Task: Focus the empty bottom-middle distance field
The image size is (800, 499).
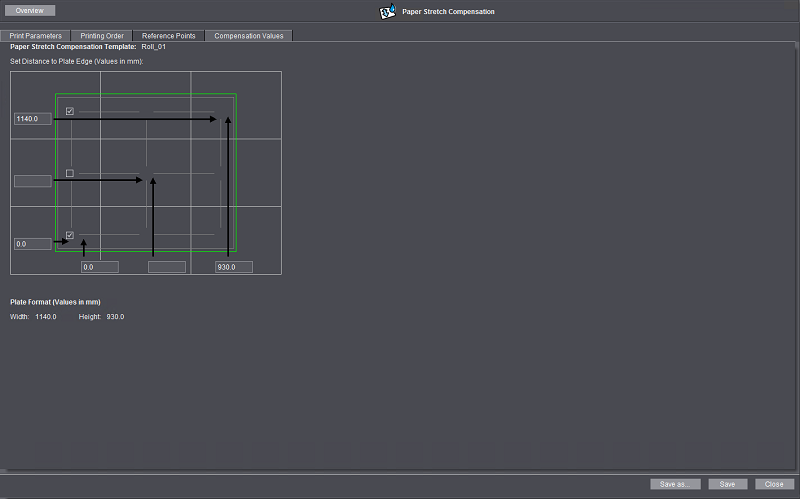Action: (x=167, y=267)
